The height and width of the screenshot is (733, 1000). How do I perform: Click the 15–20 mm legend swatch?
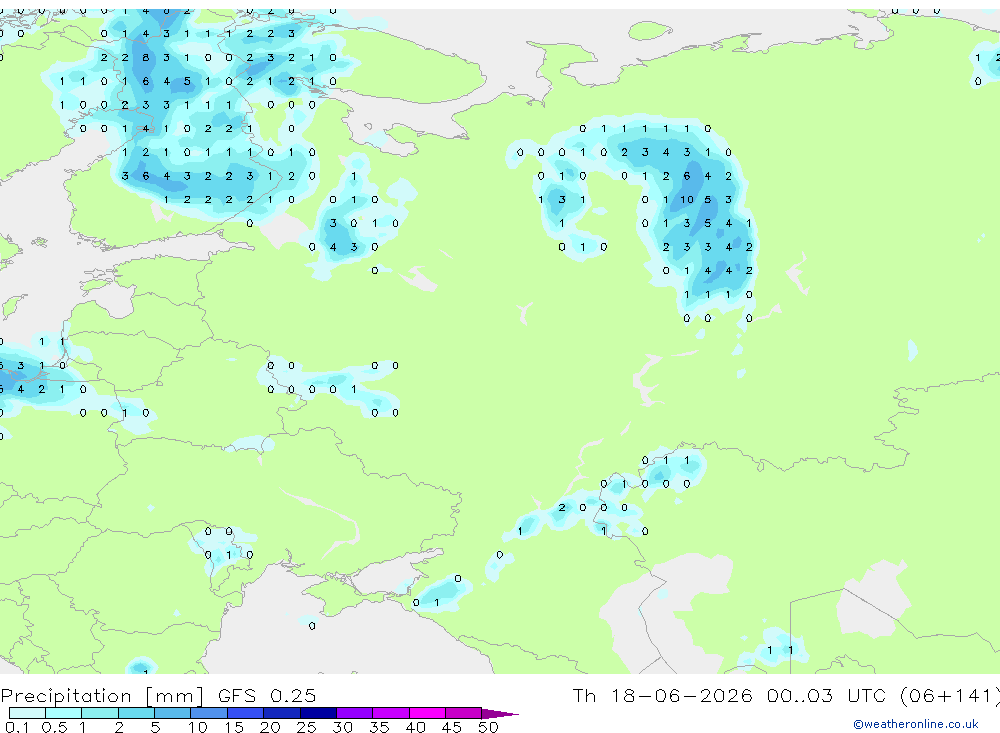pos(246,713)
